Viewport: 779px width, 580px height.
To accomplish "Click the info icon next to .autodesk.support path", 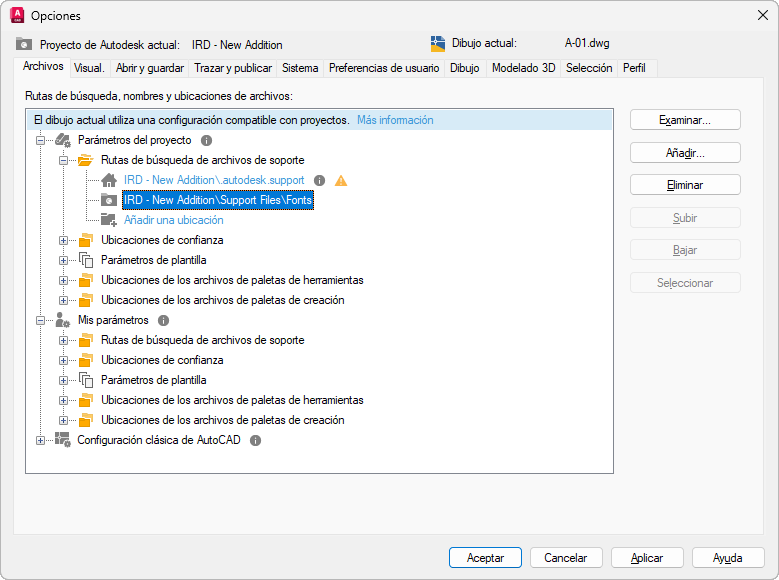I will coord(319,180).
